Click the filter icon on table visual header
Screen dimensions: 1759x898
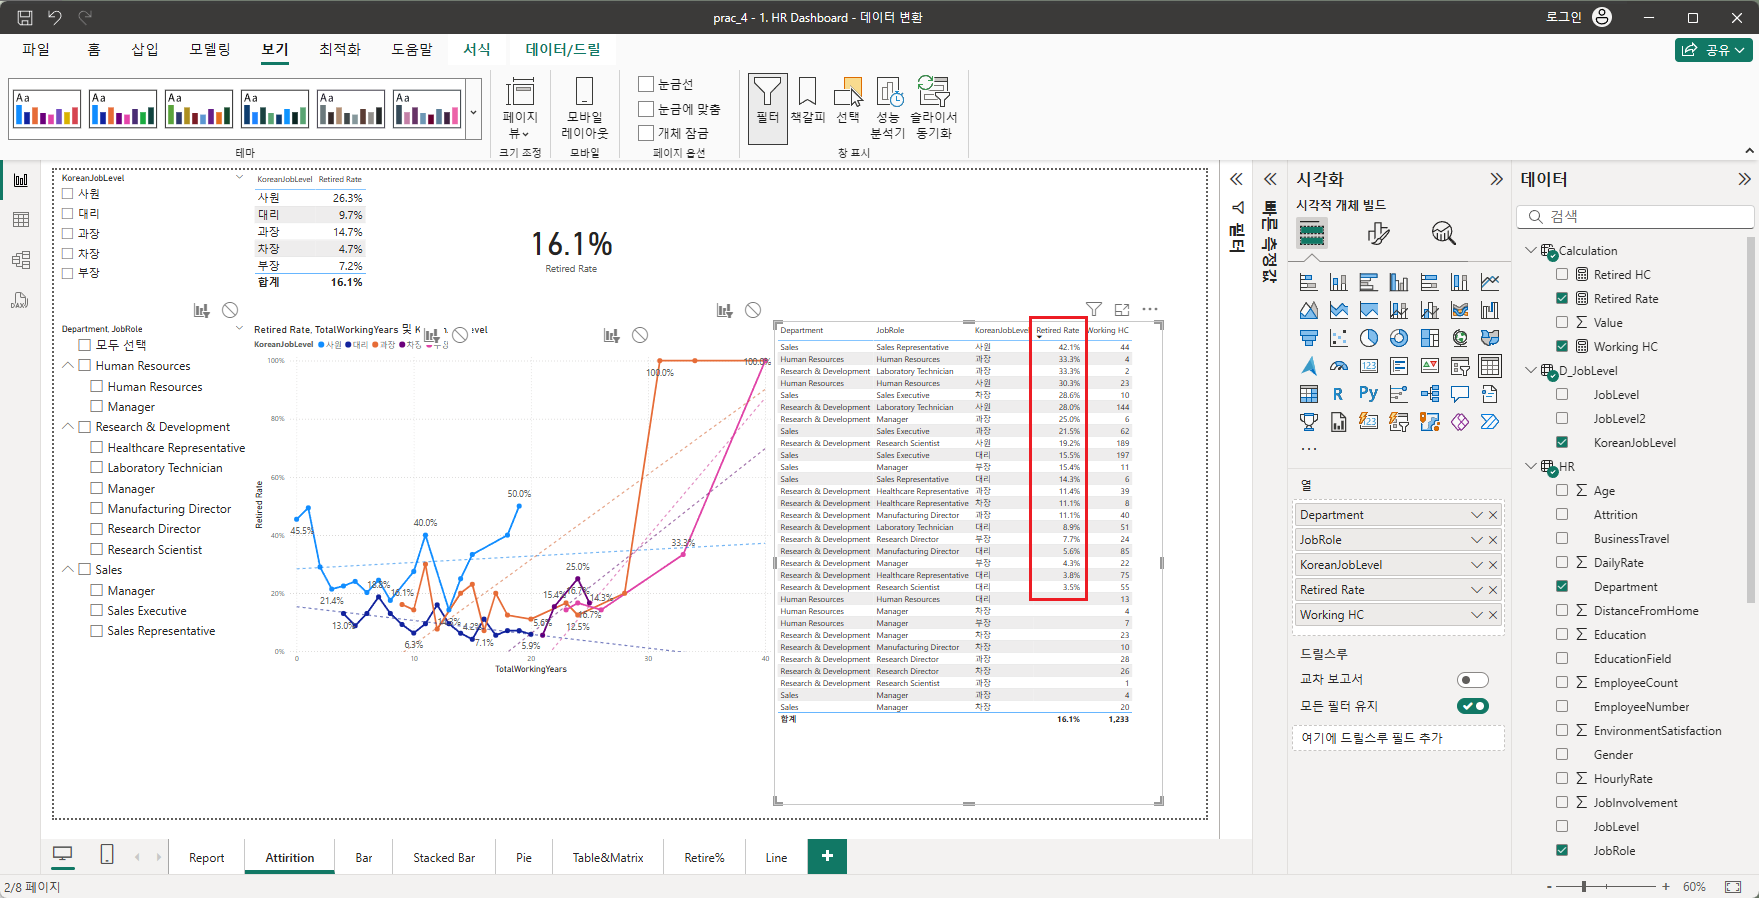tap(1094, 310)
